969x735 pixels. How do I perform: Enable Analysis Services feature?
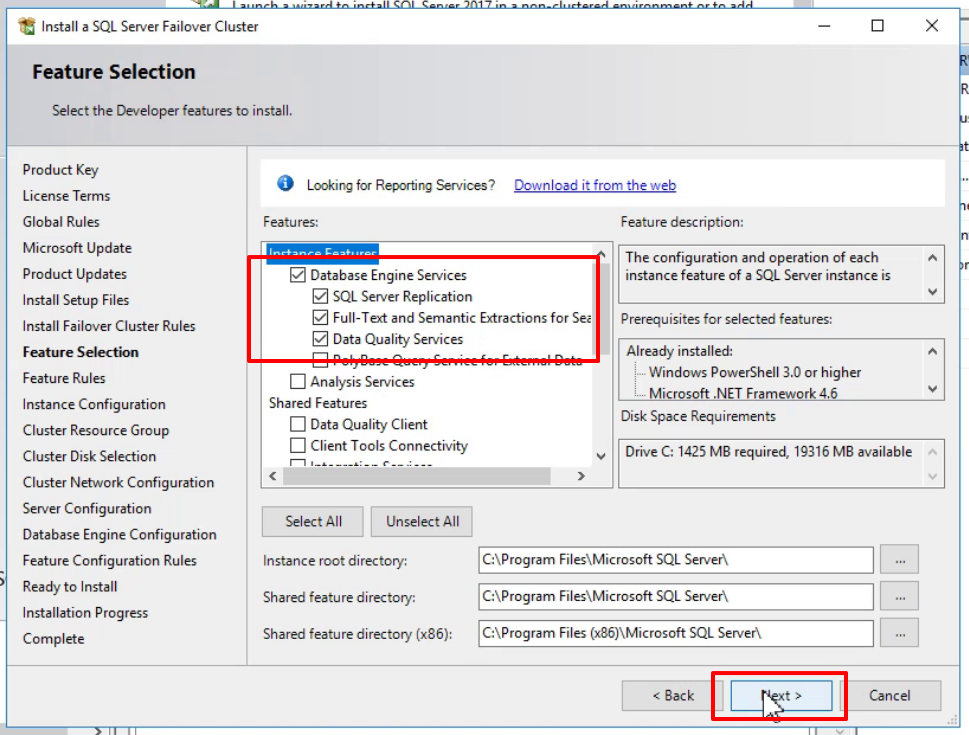(x=298, y=381)
